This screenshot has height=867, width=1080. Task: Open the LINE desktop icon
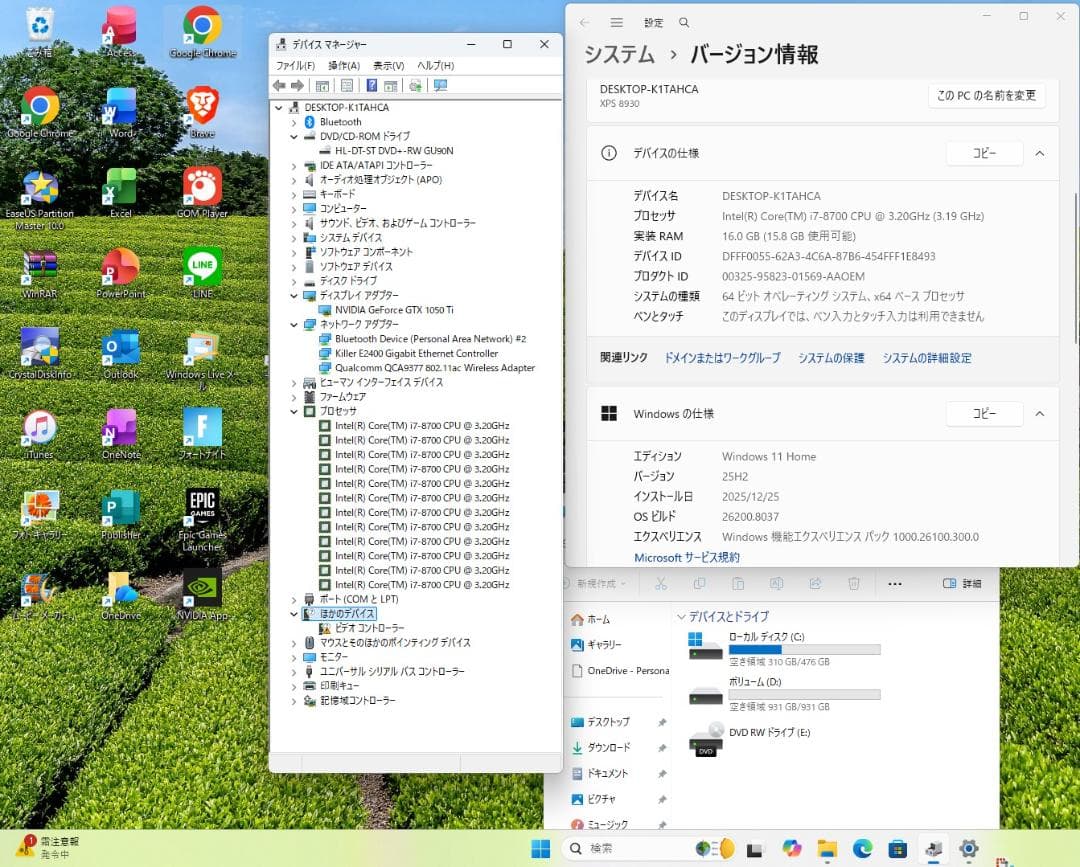pyautogui.click(x=202, y=273)
